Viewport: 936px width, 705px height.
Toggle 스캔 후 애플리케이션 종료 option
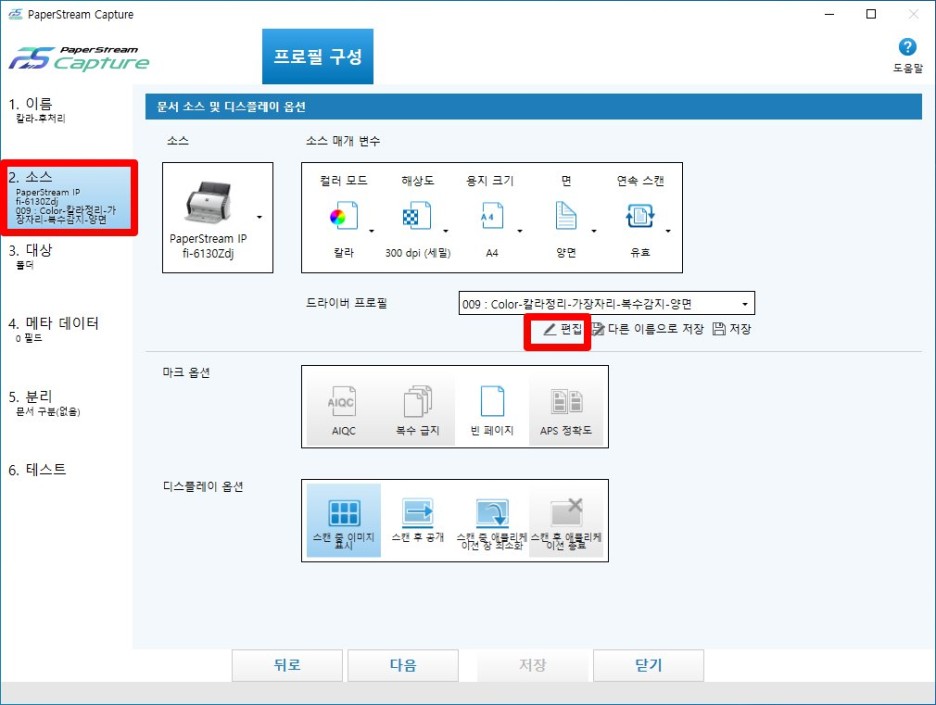[x=566, y=521]
